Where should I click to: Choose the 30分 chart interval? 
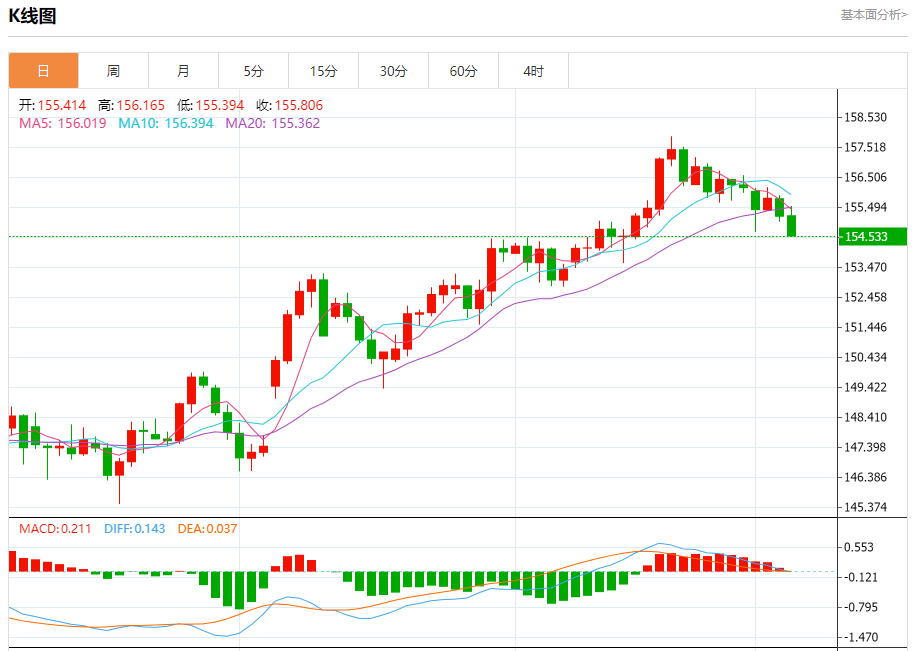click(x=394, y=71)
